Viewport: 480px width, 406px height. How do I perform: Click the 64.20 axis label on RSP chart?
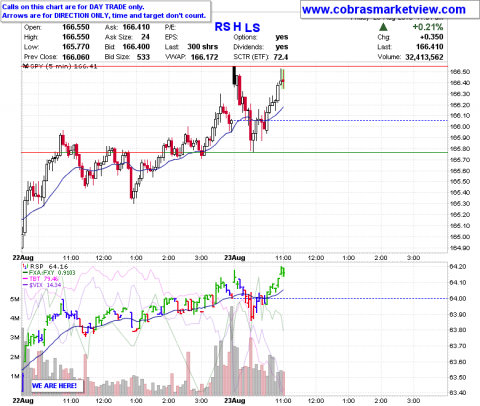458,267
